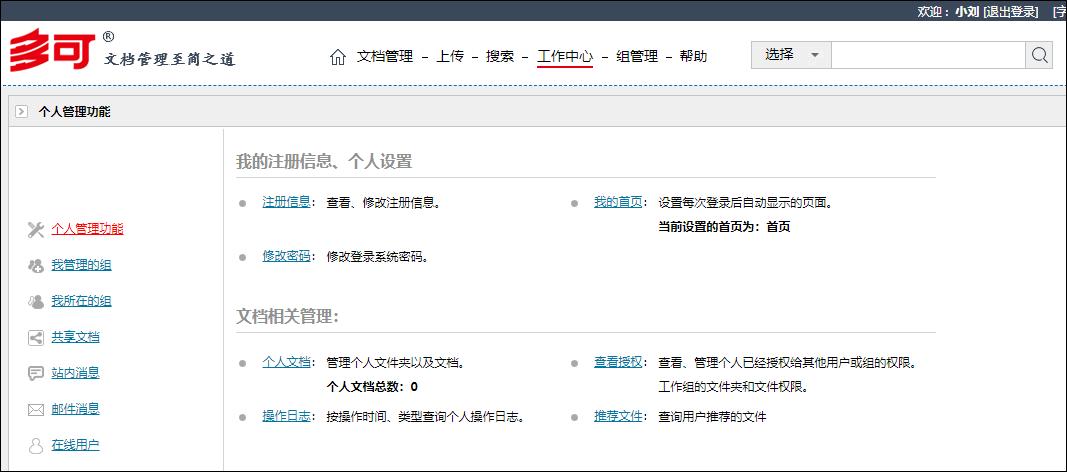1067x472 pixels.
Task: Open the 查看授权 link
Action: pos(618,363)
